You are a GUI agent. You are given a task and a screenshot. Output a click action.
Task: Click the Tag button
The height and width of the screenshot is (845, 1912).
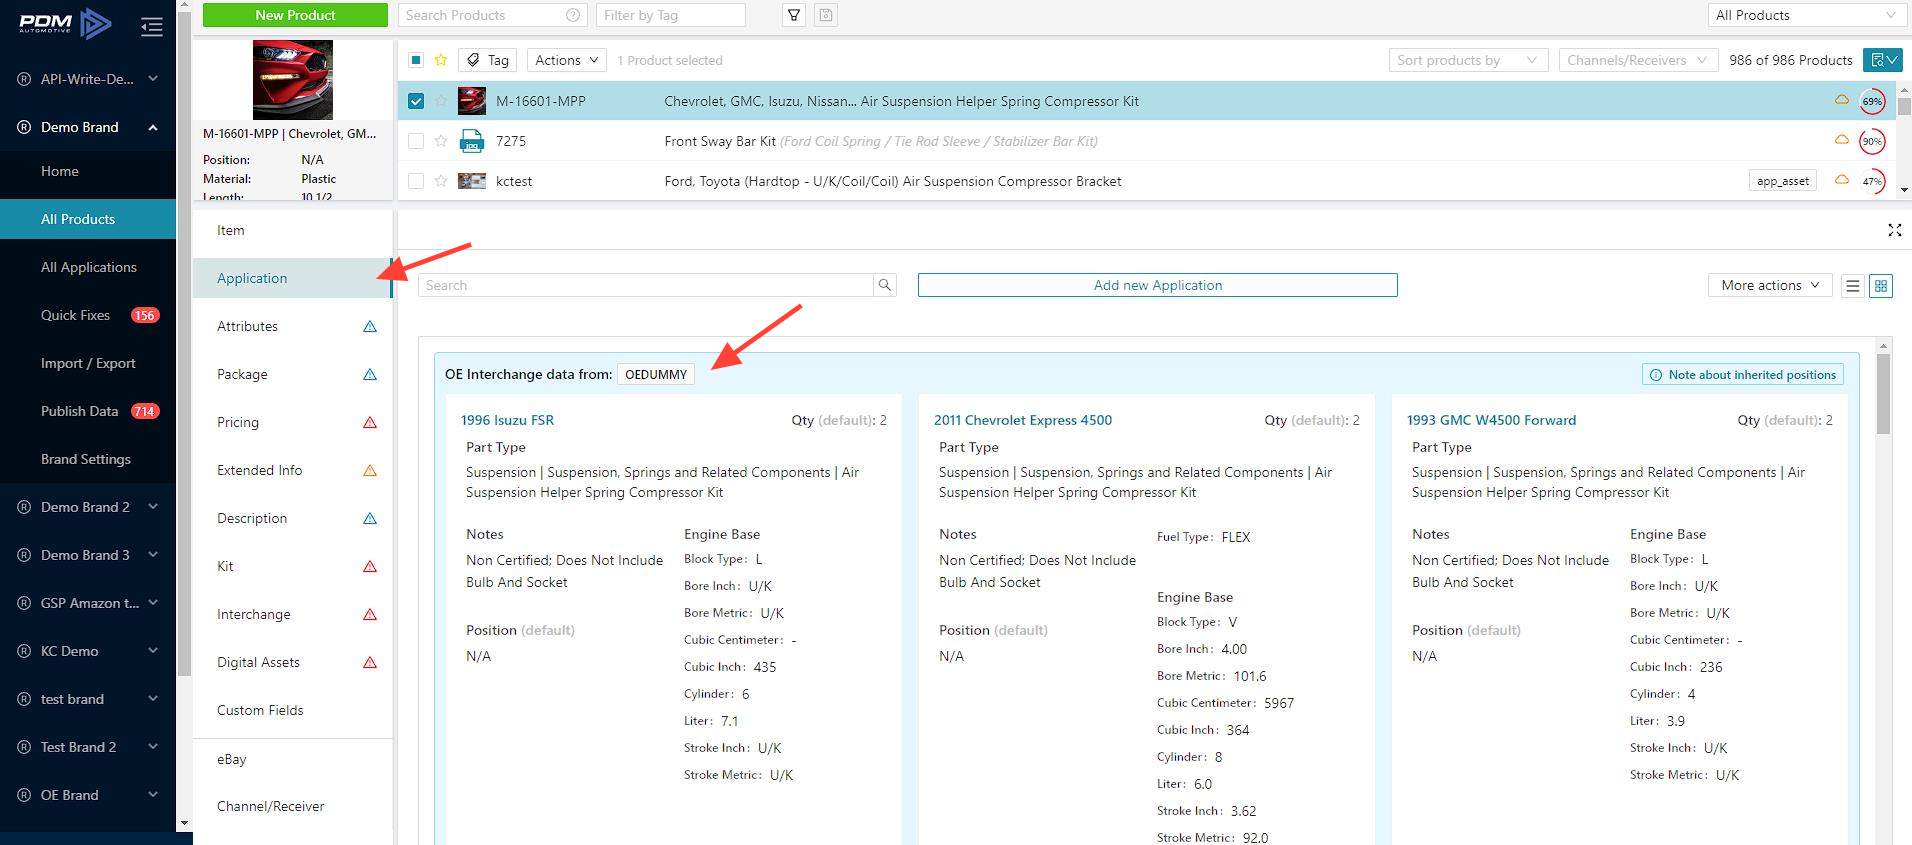point(488,60)
